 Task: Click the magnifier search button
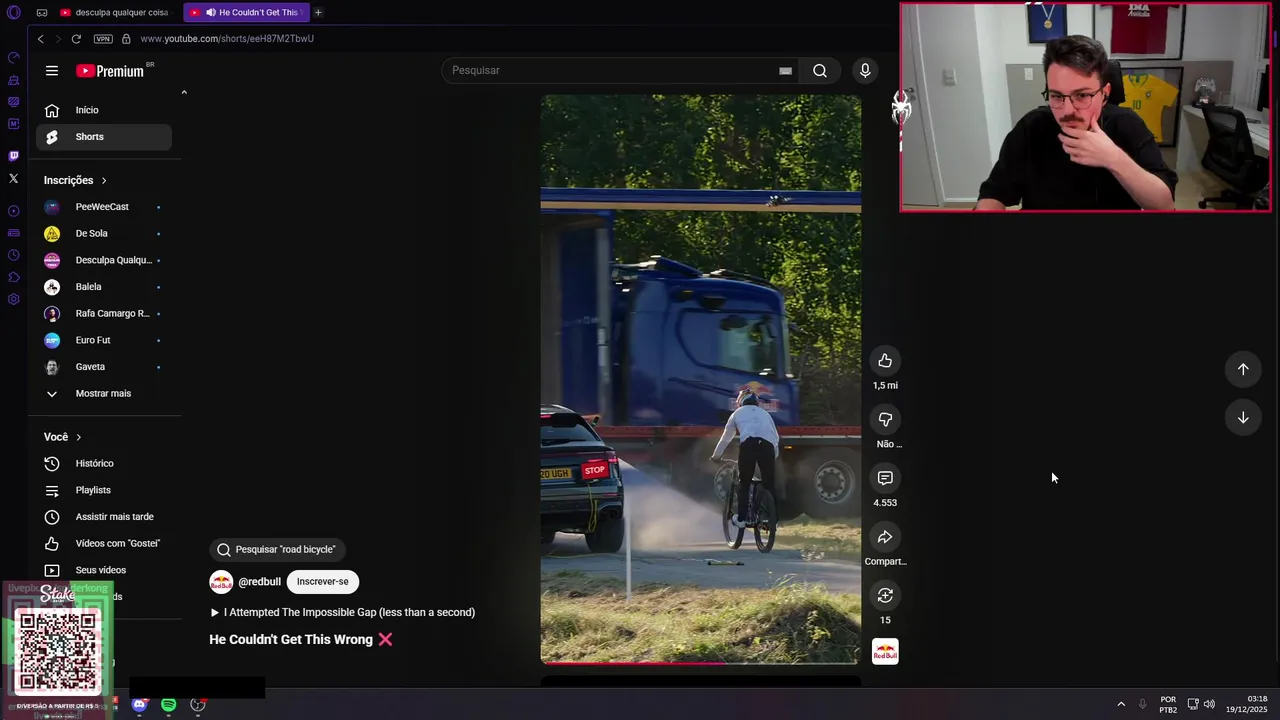pos(820,70)
